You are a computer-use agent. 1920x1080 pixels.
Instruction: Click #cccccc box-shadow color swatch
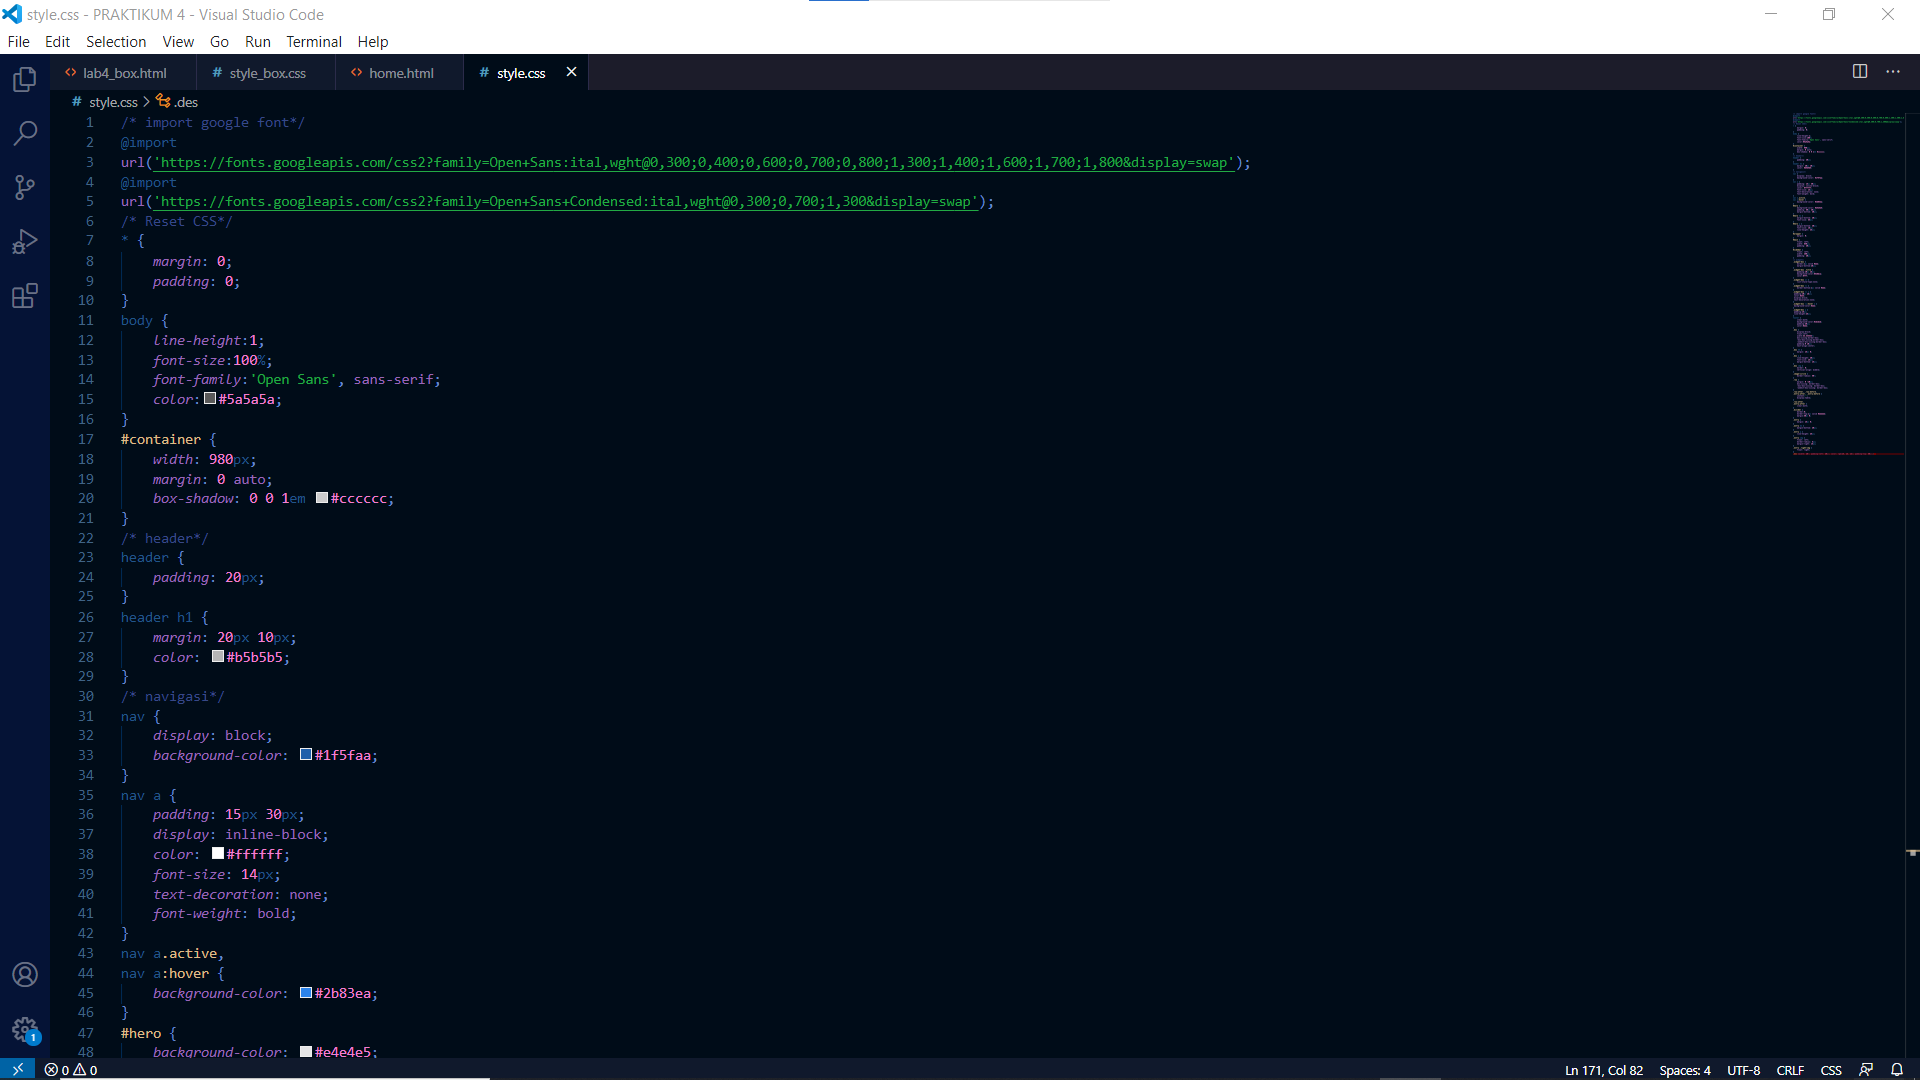[322, 498]
